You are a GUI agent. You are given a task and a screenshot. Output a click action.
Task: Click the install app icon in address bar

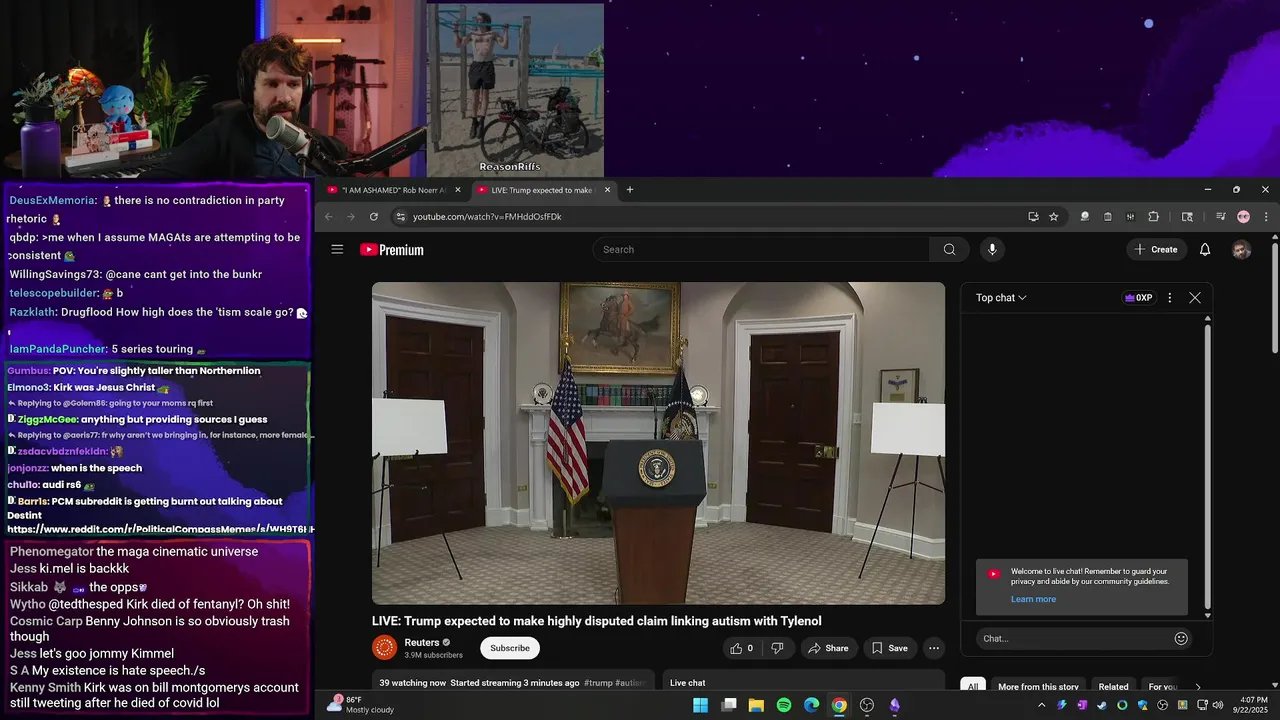point(1033,216)
